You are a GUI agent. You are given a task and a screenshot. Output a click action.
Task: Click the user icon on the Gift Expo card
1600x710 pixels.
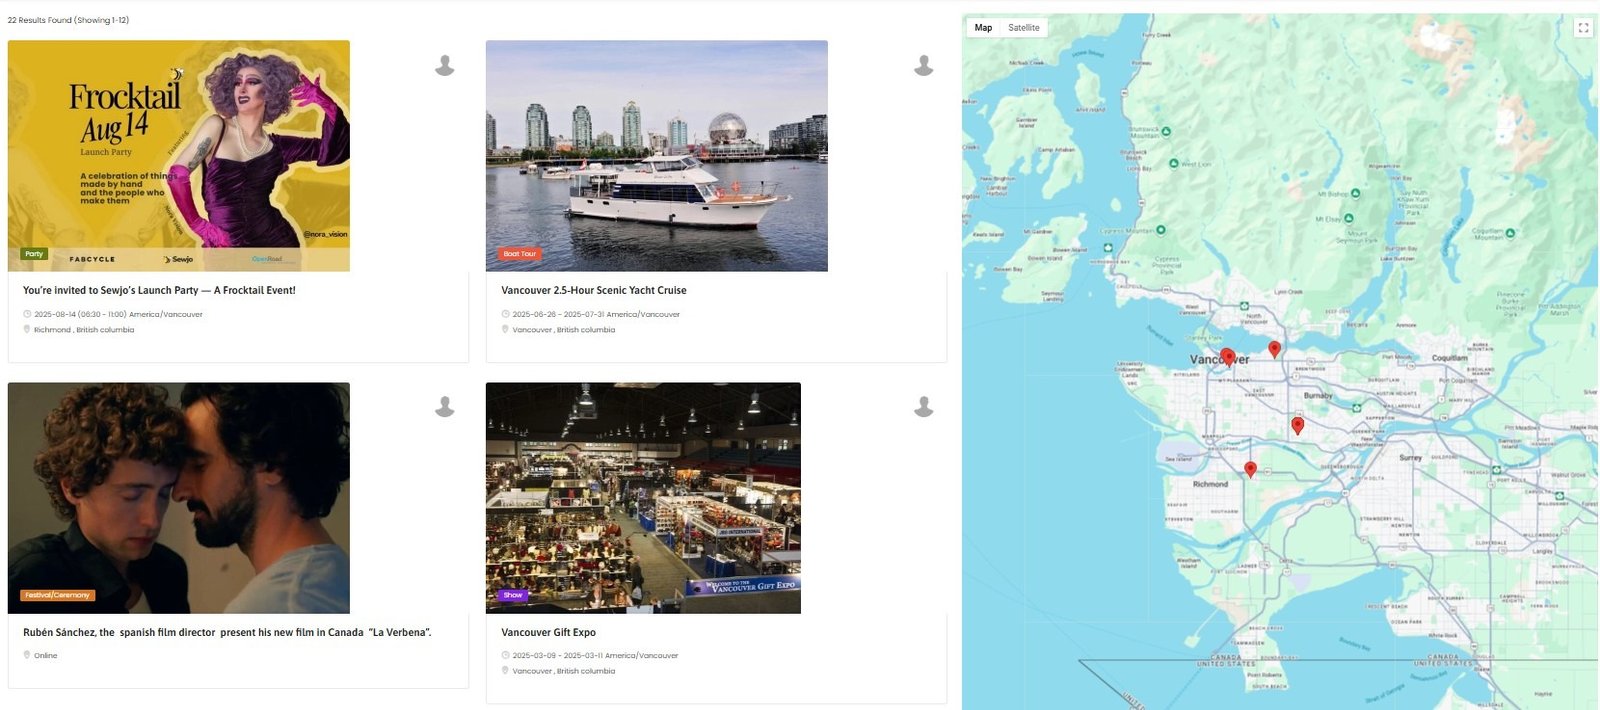point(921,407)
